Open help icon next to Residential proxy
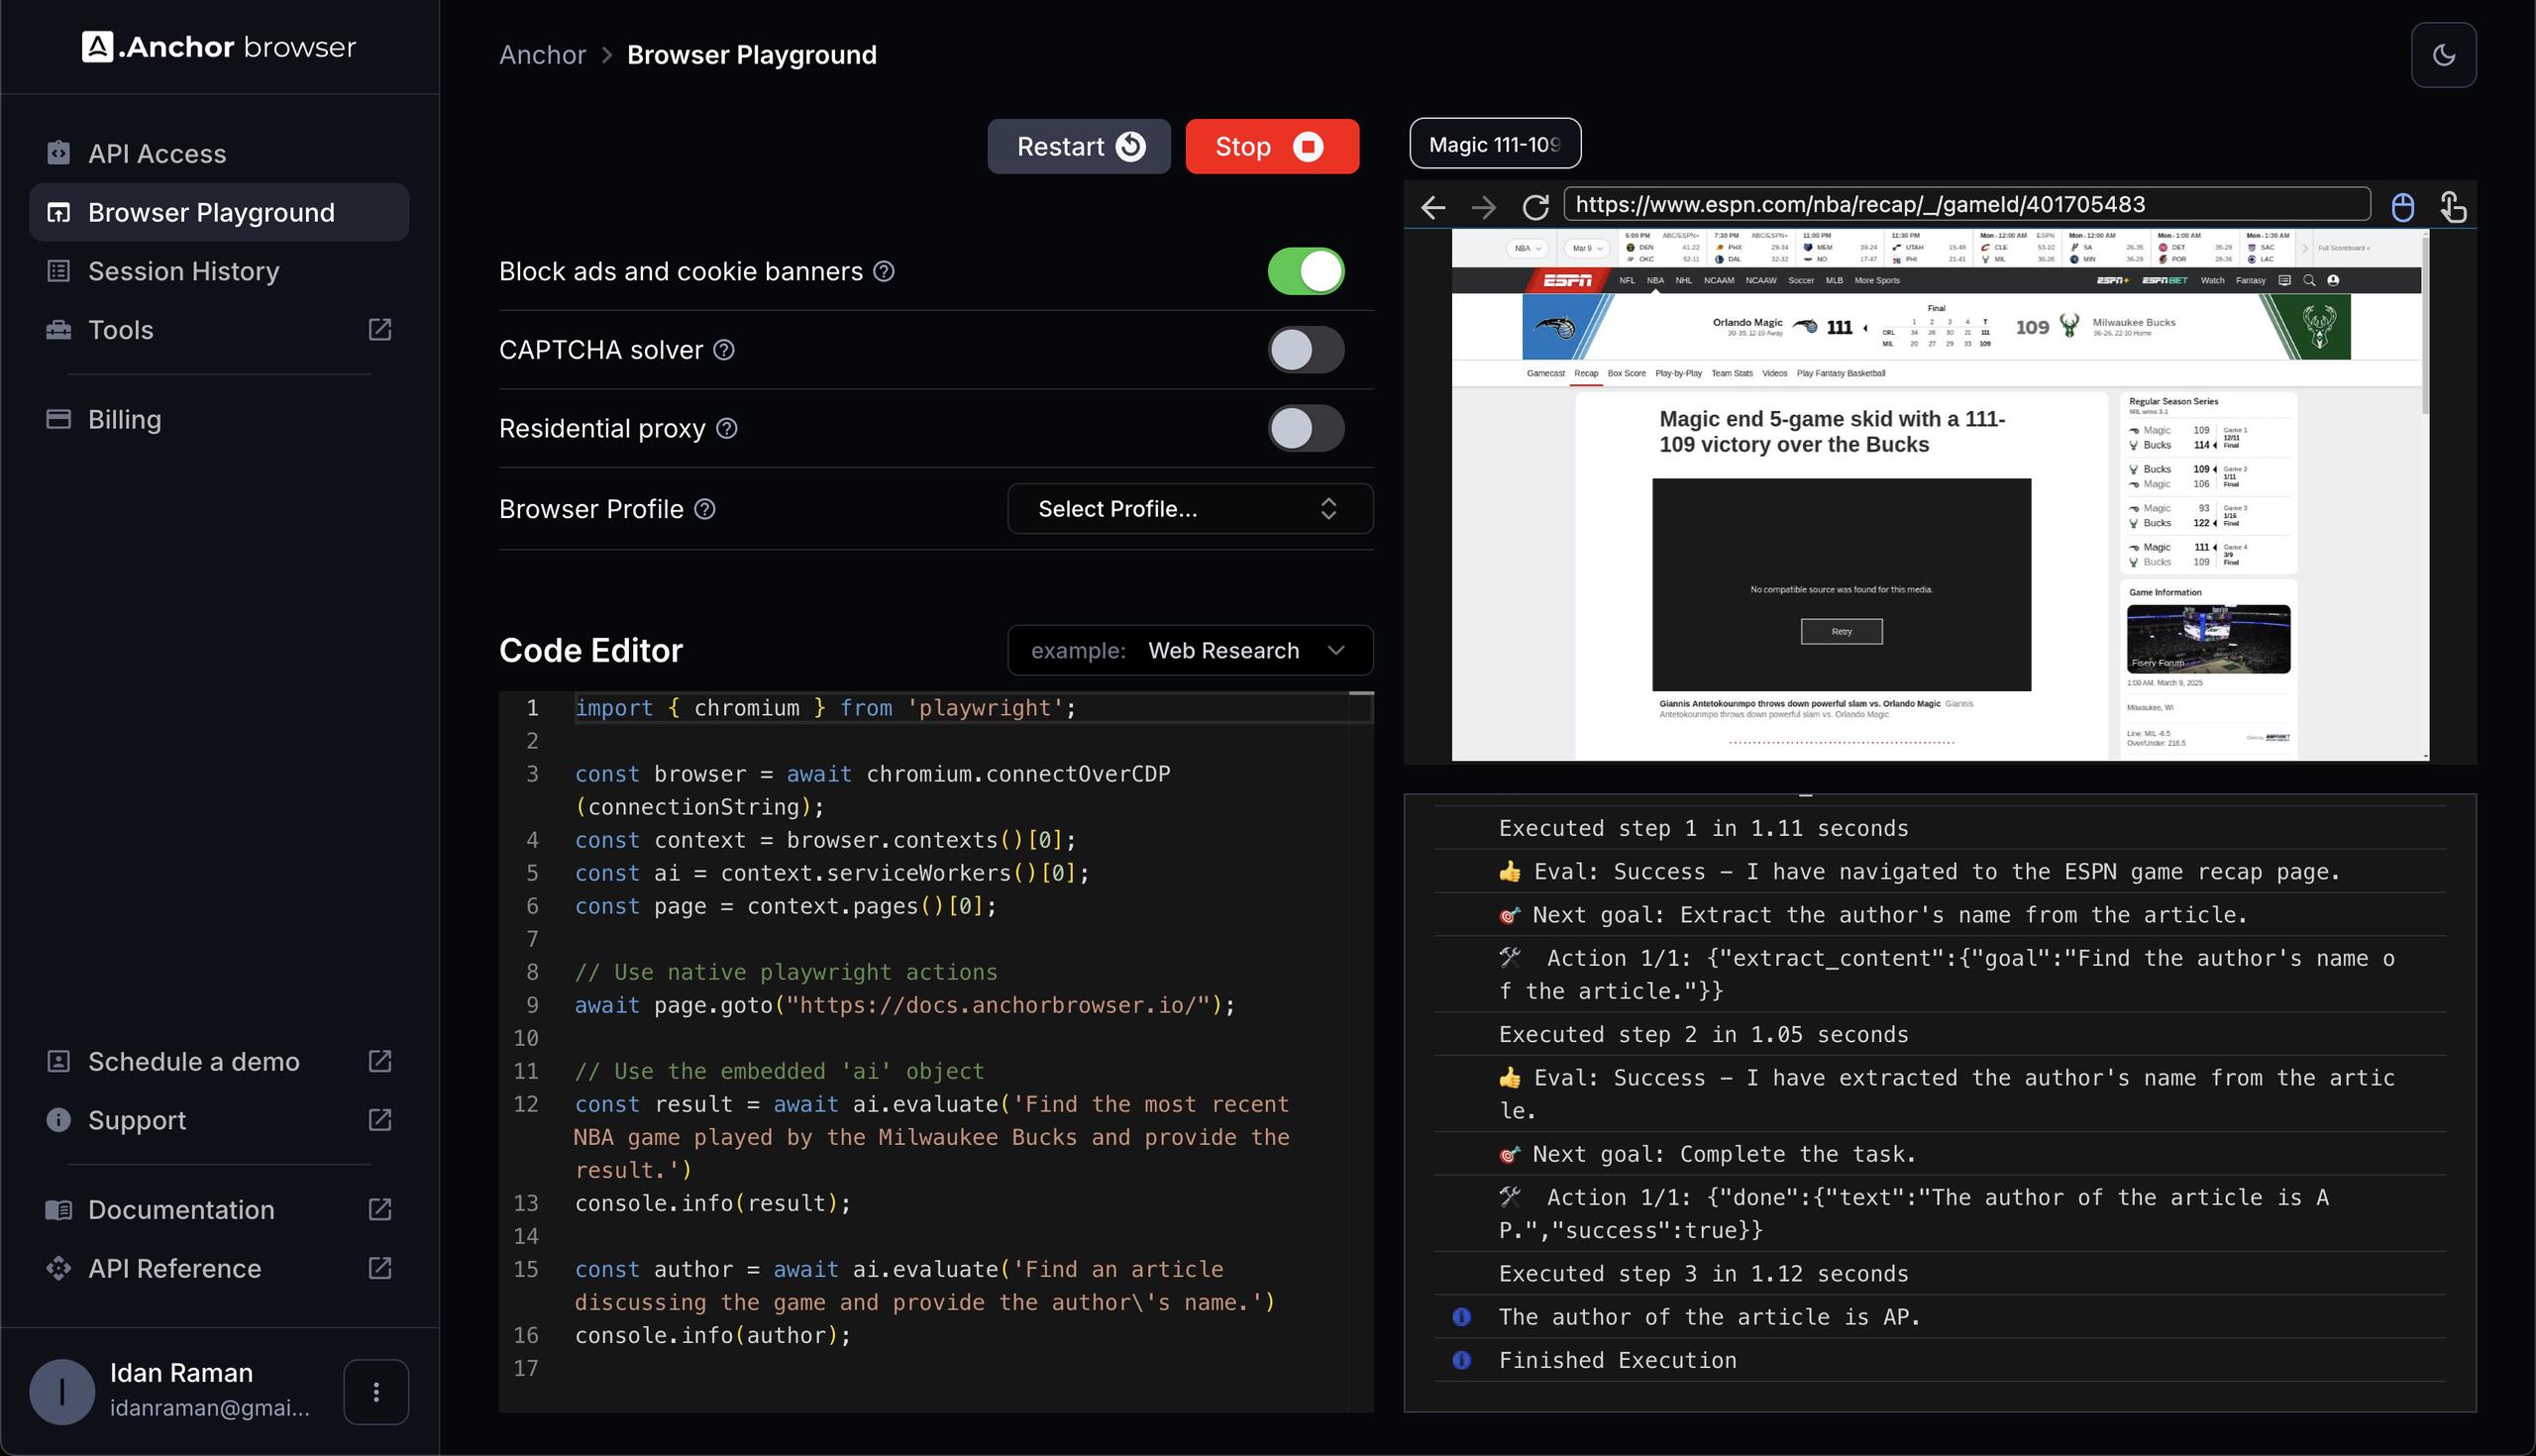 [x=727, y=428]
